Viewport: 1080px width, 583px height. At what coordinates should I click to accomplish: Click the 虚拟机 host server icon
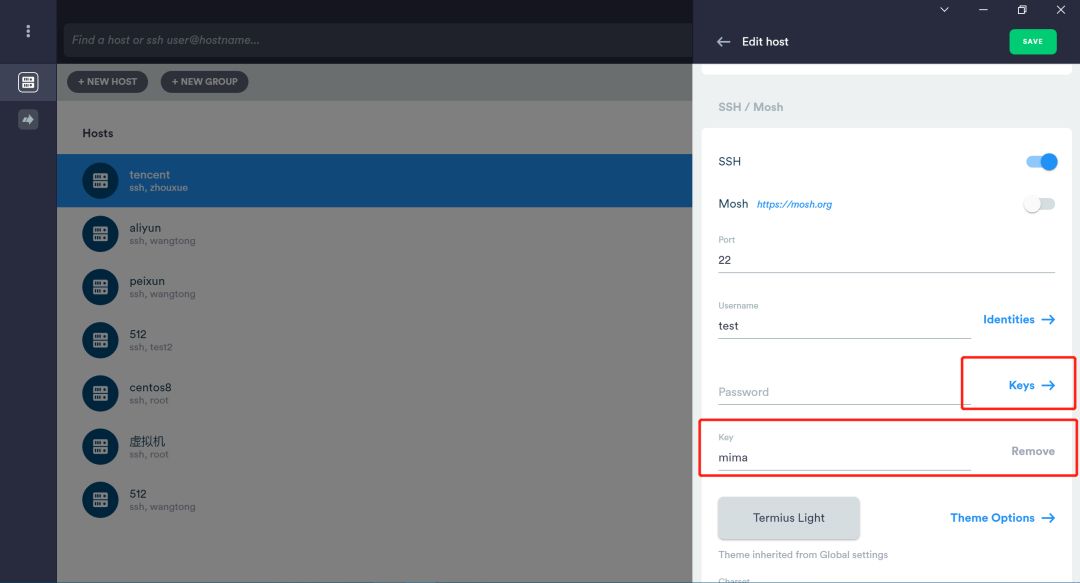tap(101, 447)
